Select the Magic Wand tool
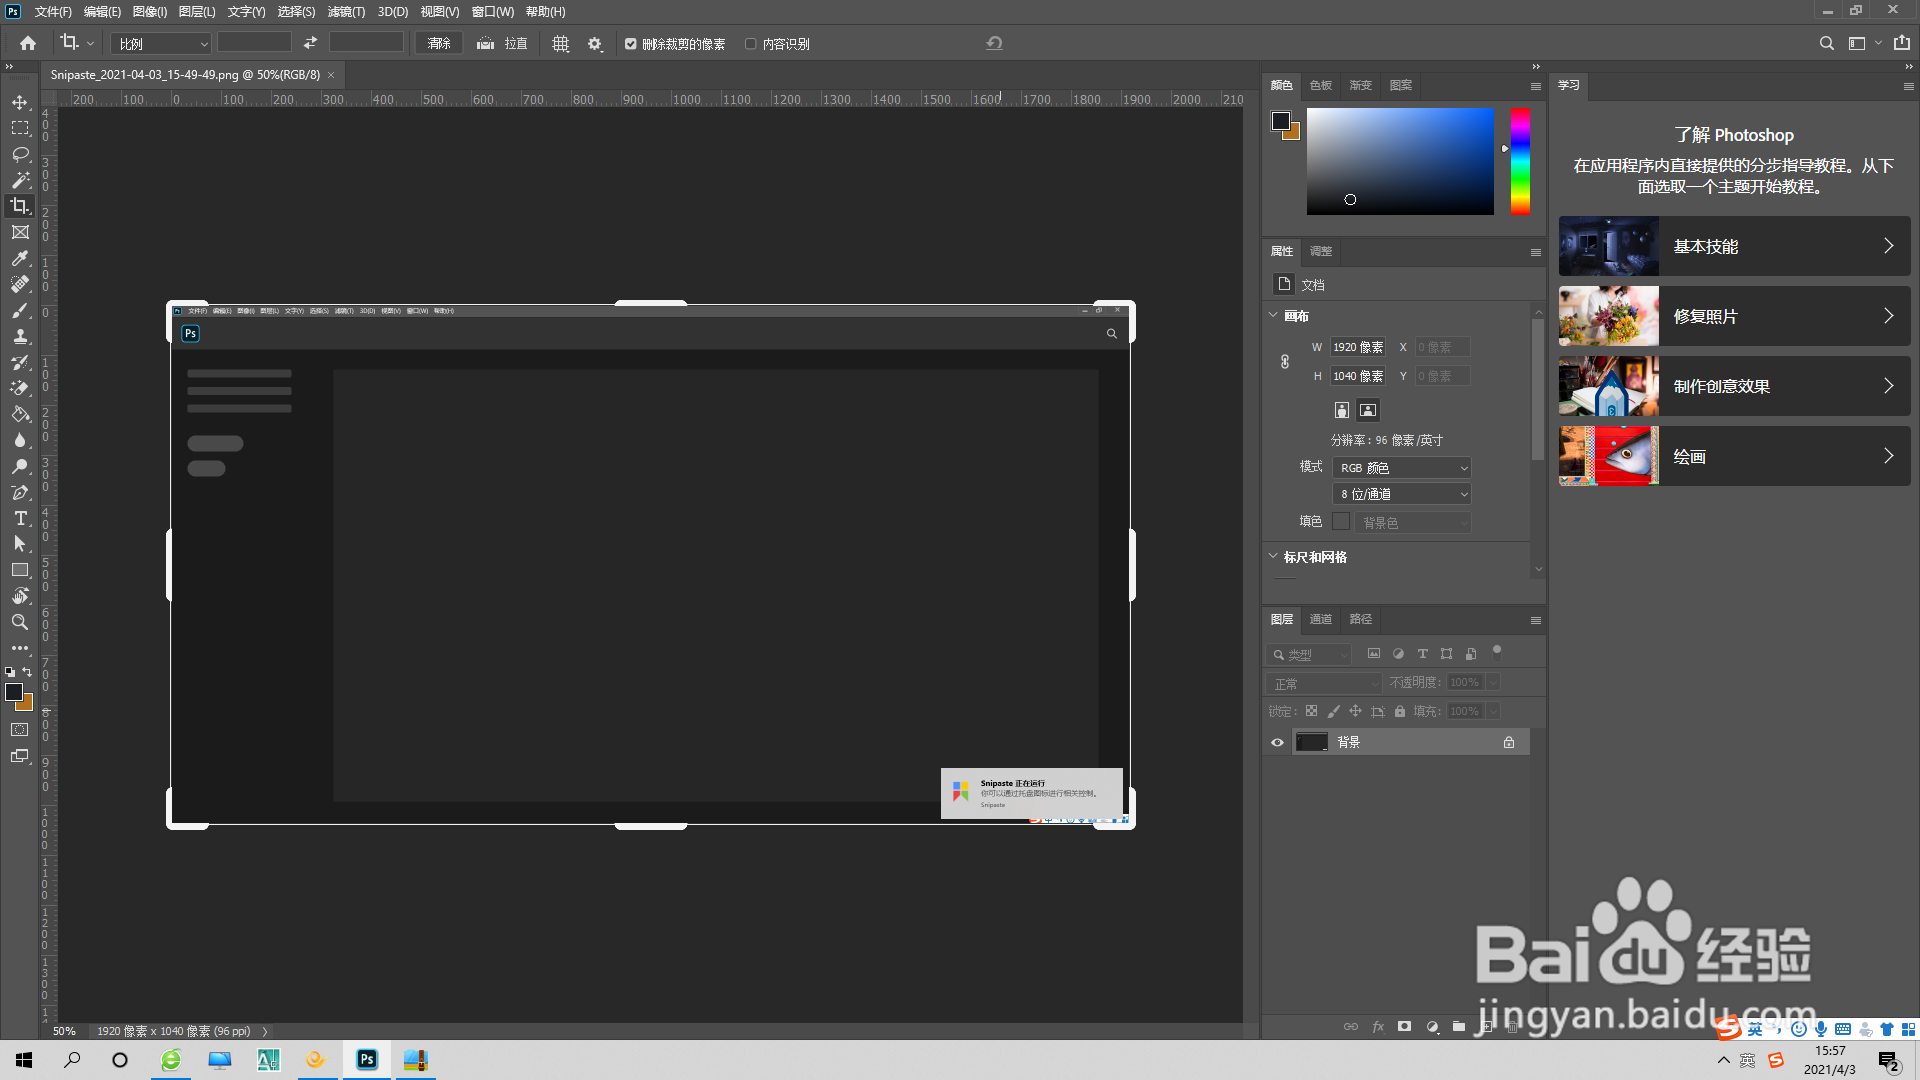This screenshot has width=1920, height=1080. coord(20,180)
